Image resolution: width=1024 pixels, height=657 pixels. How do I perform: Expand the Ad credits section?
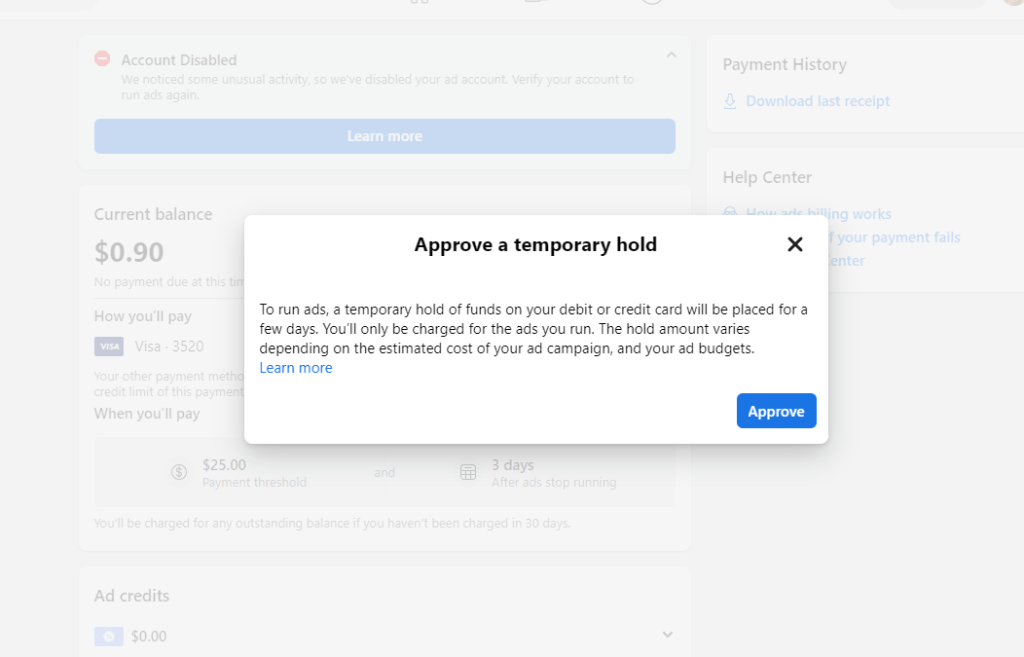(668, 634)
